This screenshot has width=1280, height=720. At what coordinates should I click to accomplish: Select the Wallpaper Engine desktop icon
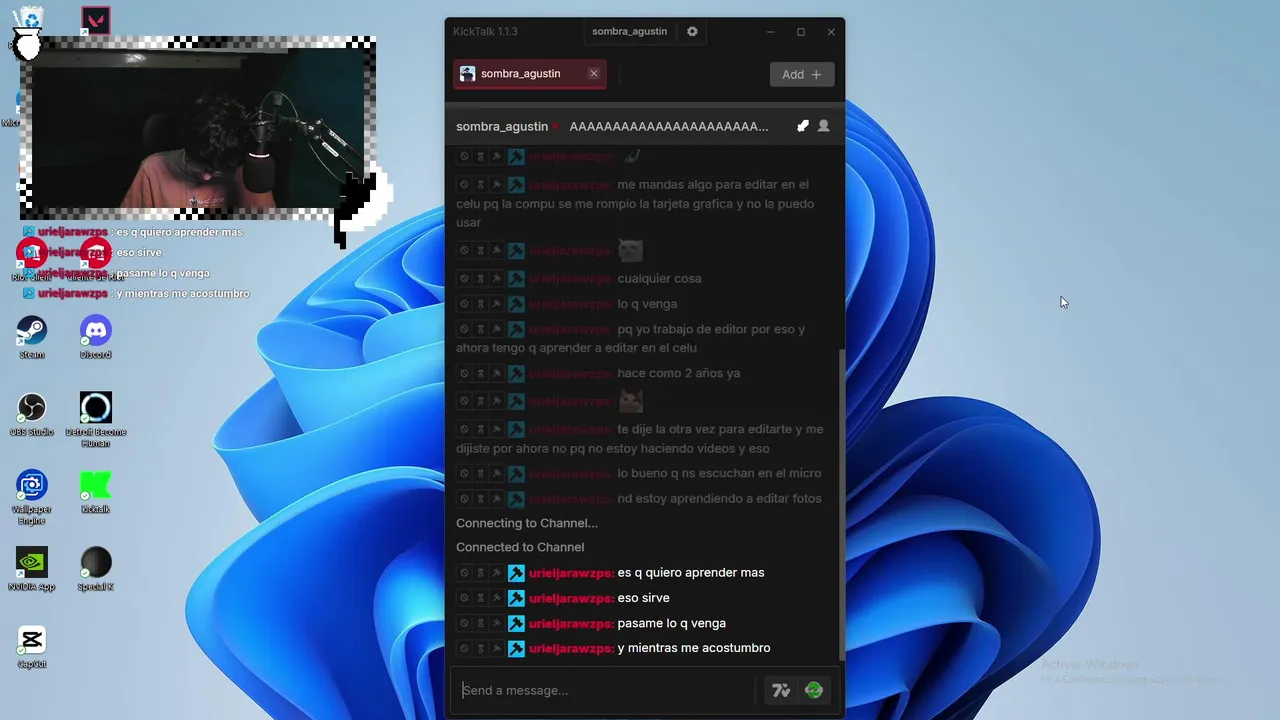click(32, 497)
